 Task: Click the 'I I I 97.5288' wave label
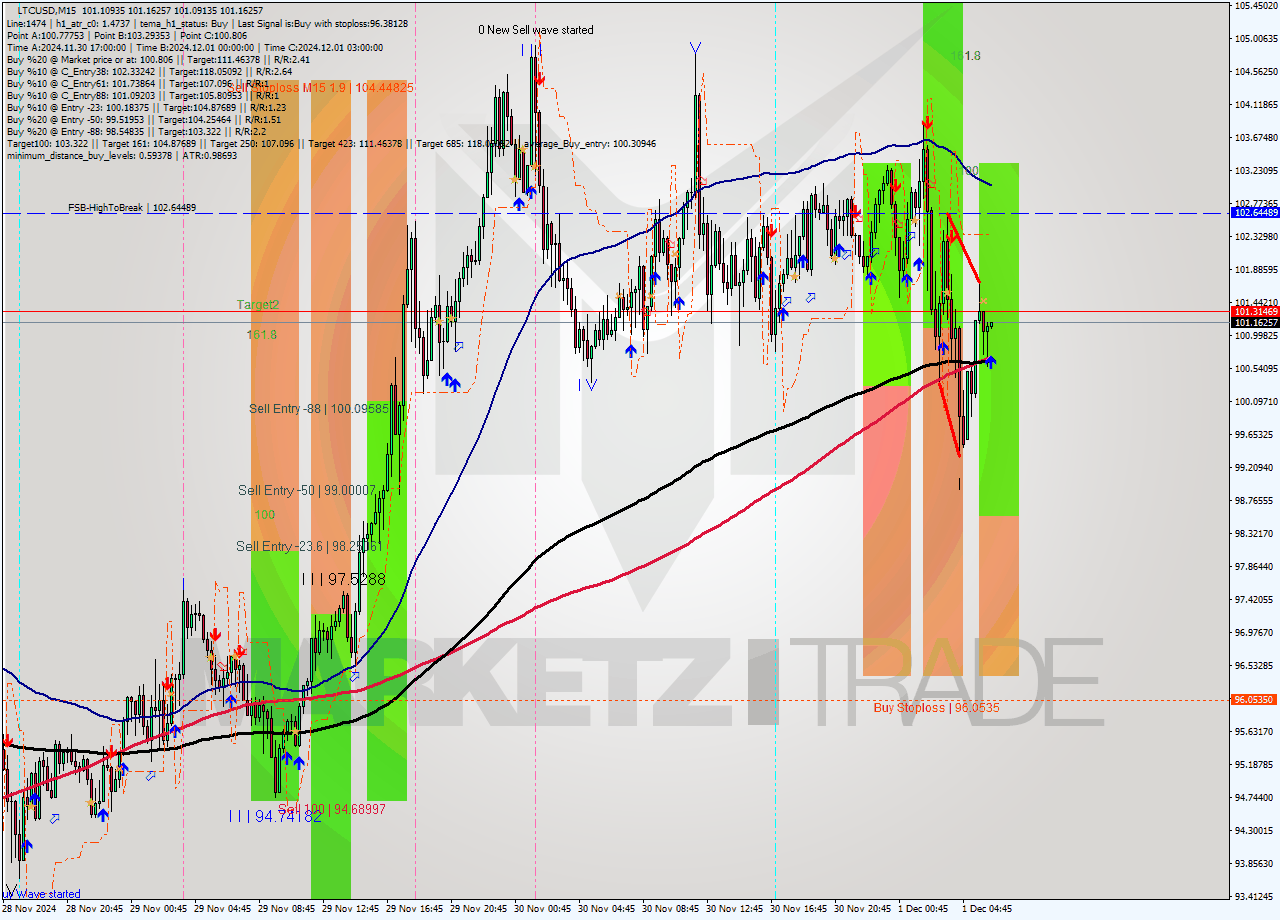pos(343,579)
